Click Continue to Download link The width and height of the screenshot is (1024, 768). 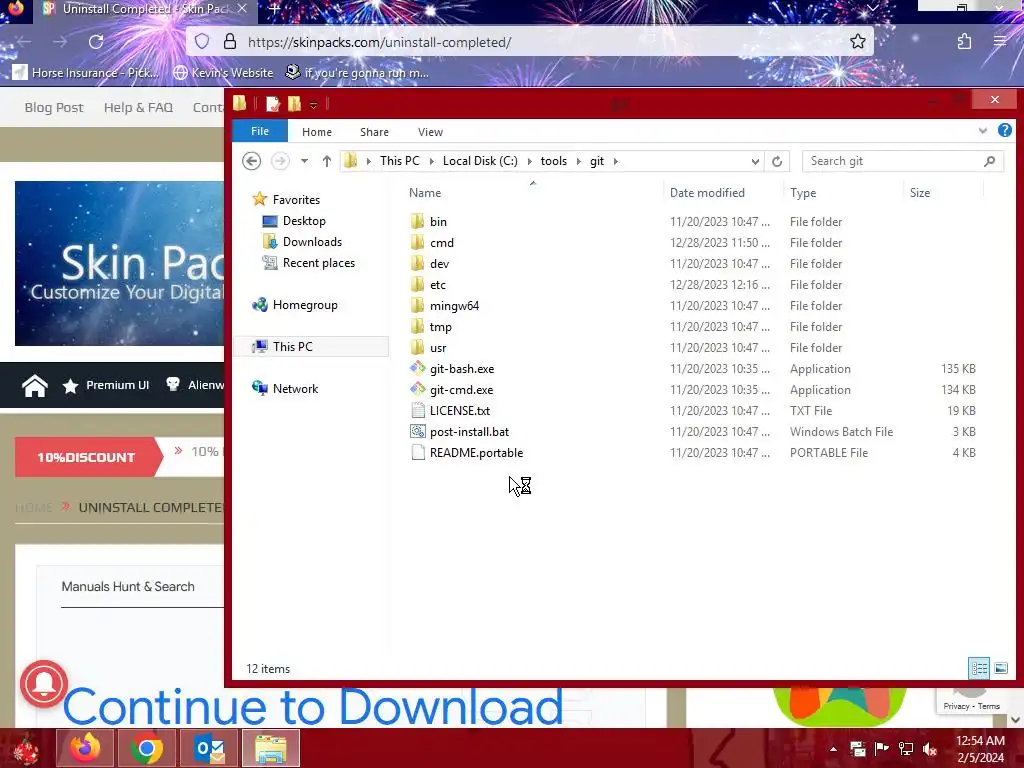point(313,707)
